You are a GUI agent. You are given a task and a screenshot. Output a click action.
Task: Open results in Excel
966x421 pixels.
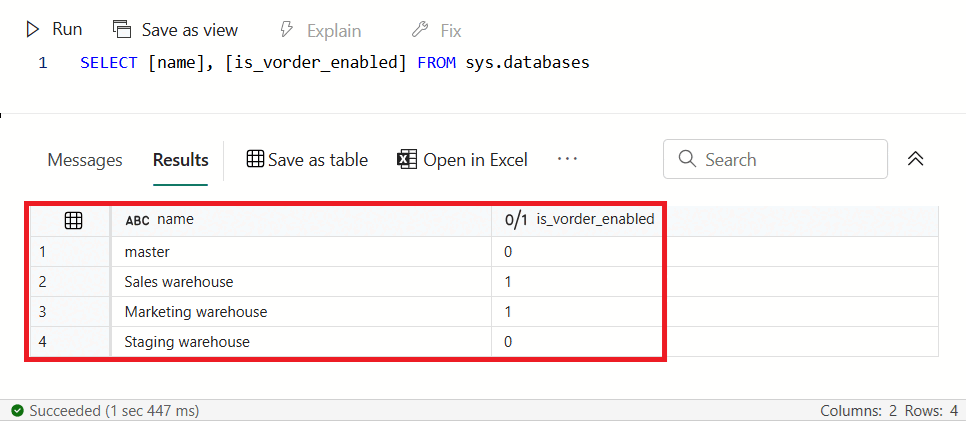click(x=462, y=160)
